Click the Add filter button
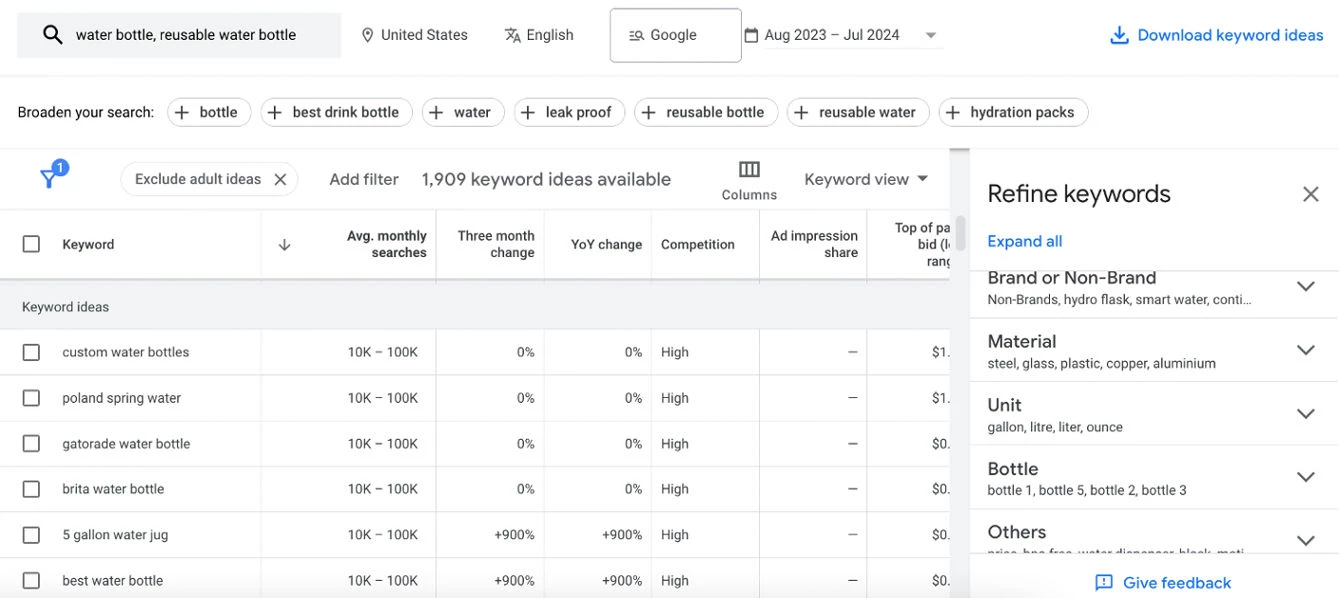Viewport: 1339px width, 598px height. (364, 179)
